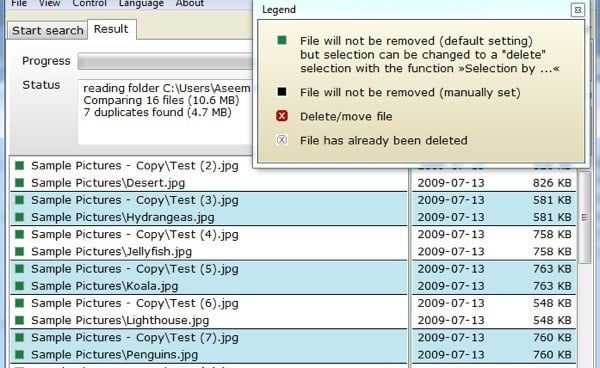Click status line 'Comparing 16 files (10.6 MB)'
Viewport: 600px width, 368px height.
coord(161,100)
